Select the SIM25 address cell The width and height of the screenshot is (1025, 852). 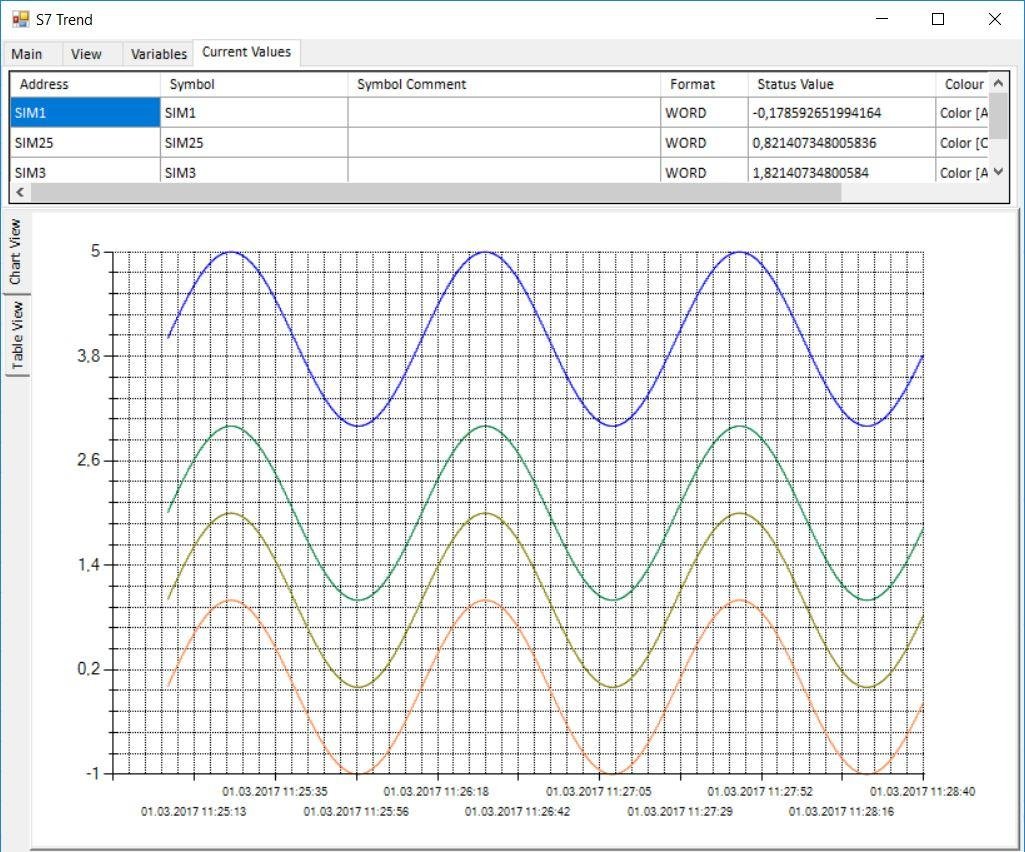85,143
